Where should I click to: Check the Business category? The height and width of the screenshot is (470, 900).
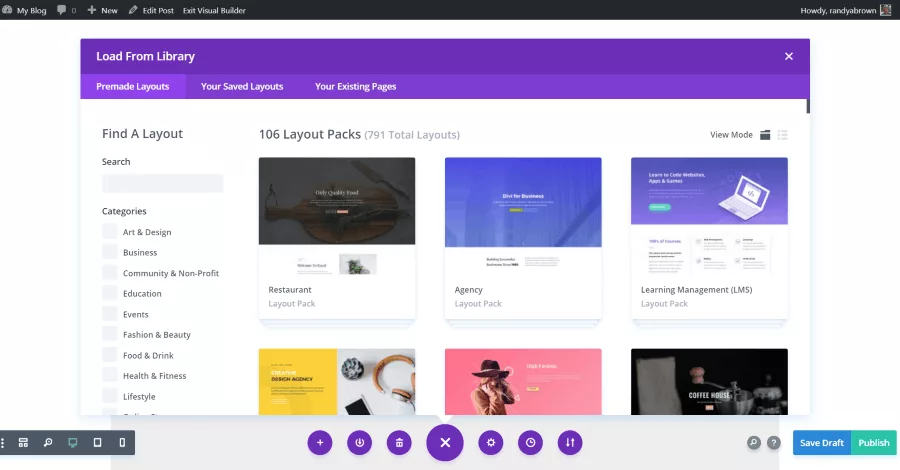coord(110,252)
